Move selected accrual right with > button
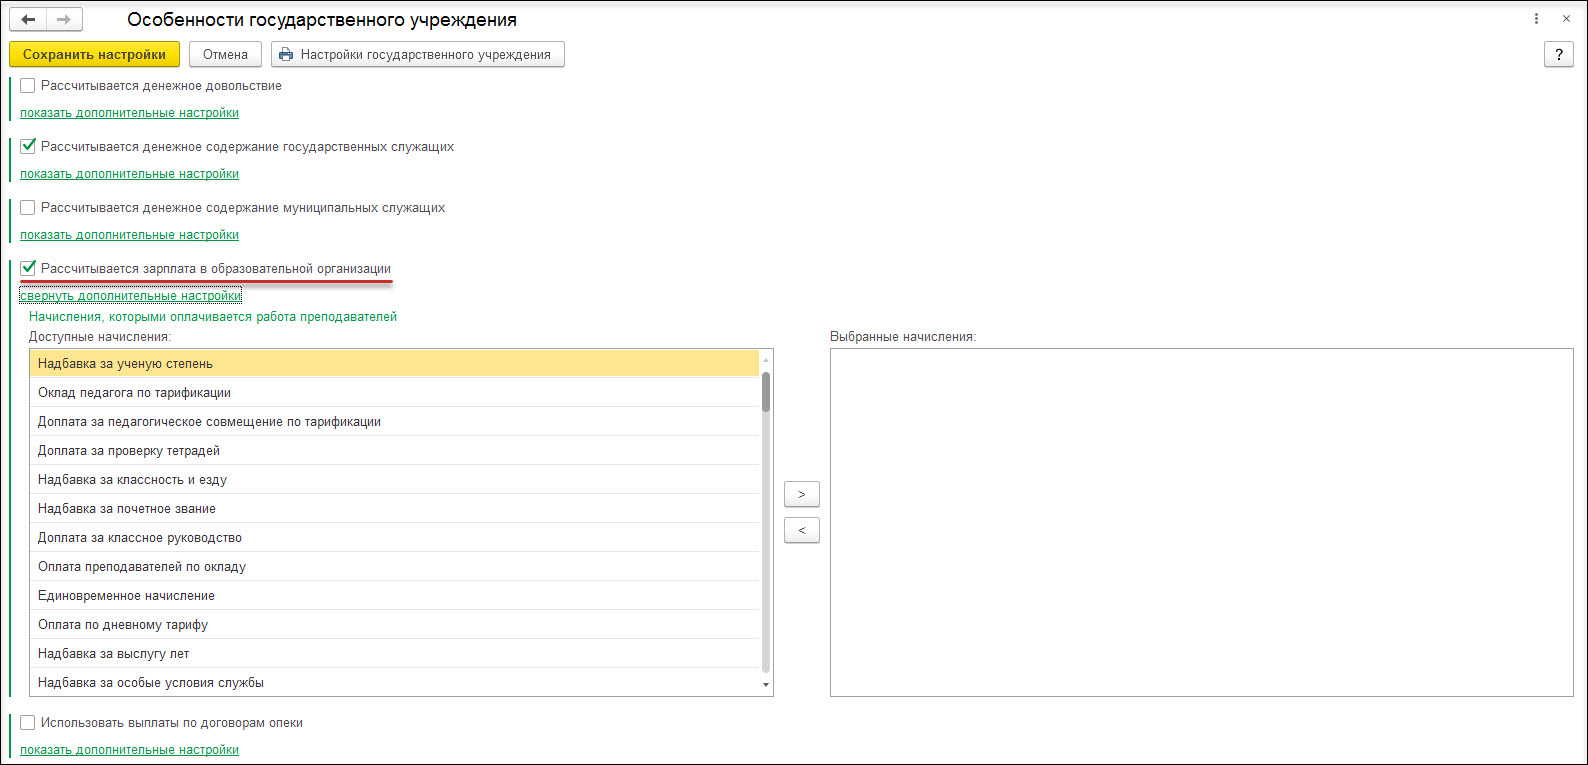Image resolution: width=1588 pixels, height=765 pixels. [x=802, y=494]
